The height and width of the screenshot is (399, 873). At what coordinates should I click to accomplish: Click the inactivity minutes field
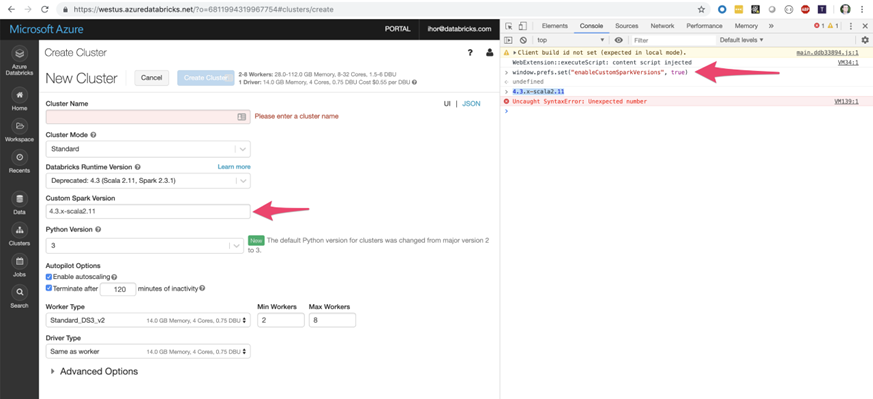118,289
